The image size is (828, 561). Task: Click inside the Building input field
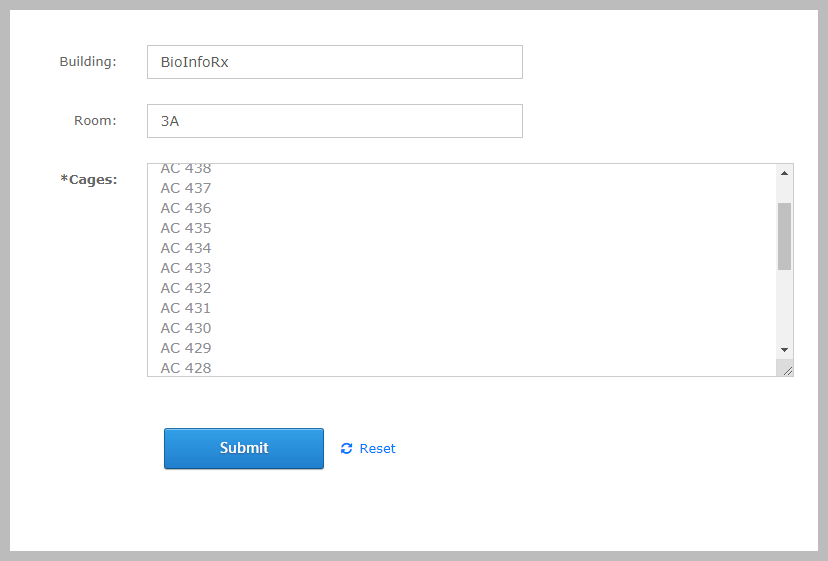(334, 62)
